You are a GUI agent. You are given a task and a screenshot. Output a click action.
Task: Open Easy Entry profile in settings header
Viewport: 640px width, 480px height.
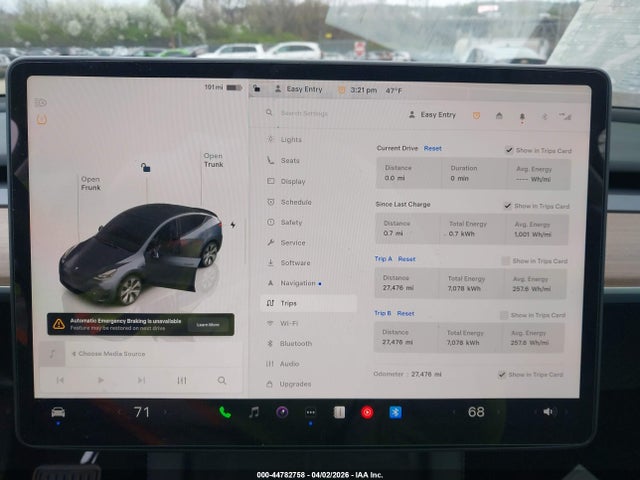point(432,115)
